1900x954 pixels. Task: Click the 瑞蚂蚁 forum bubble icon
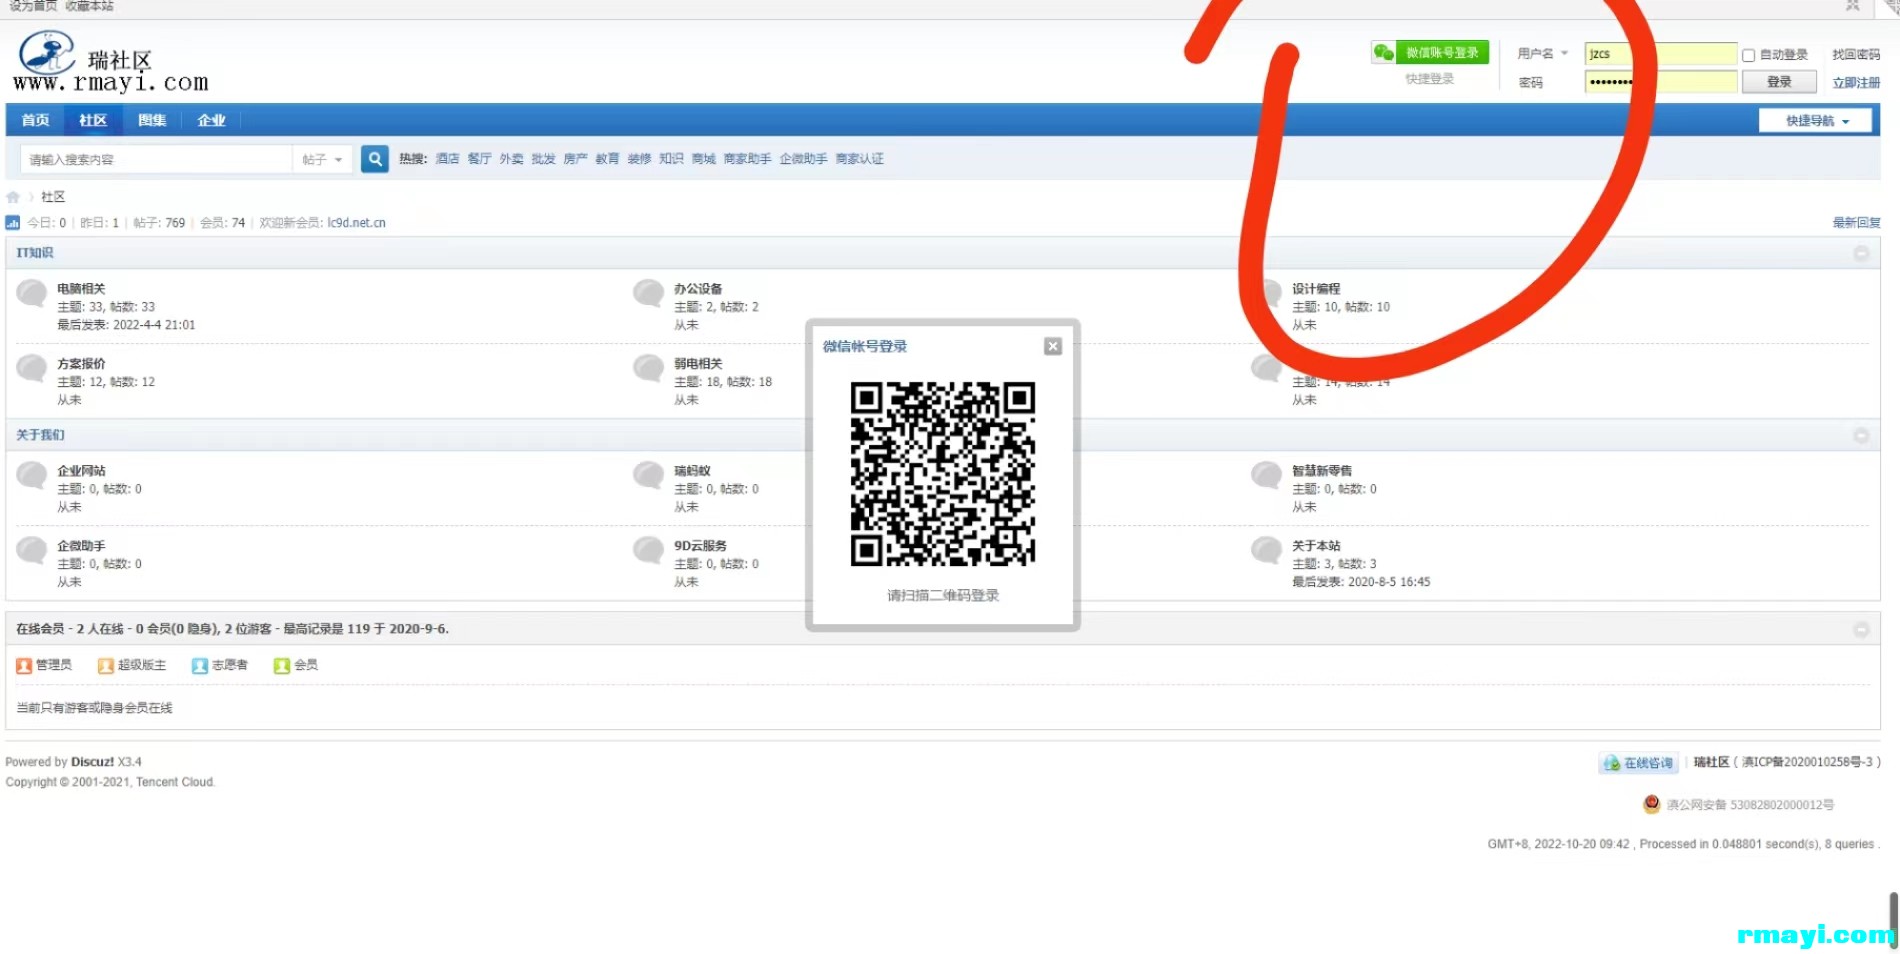coord(649,475)
